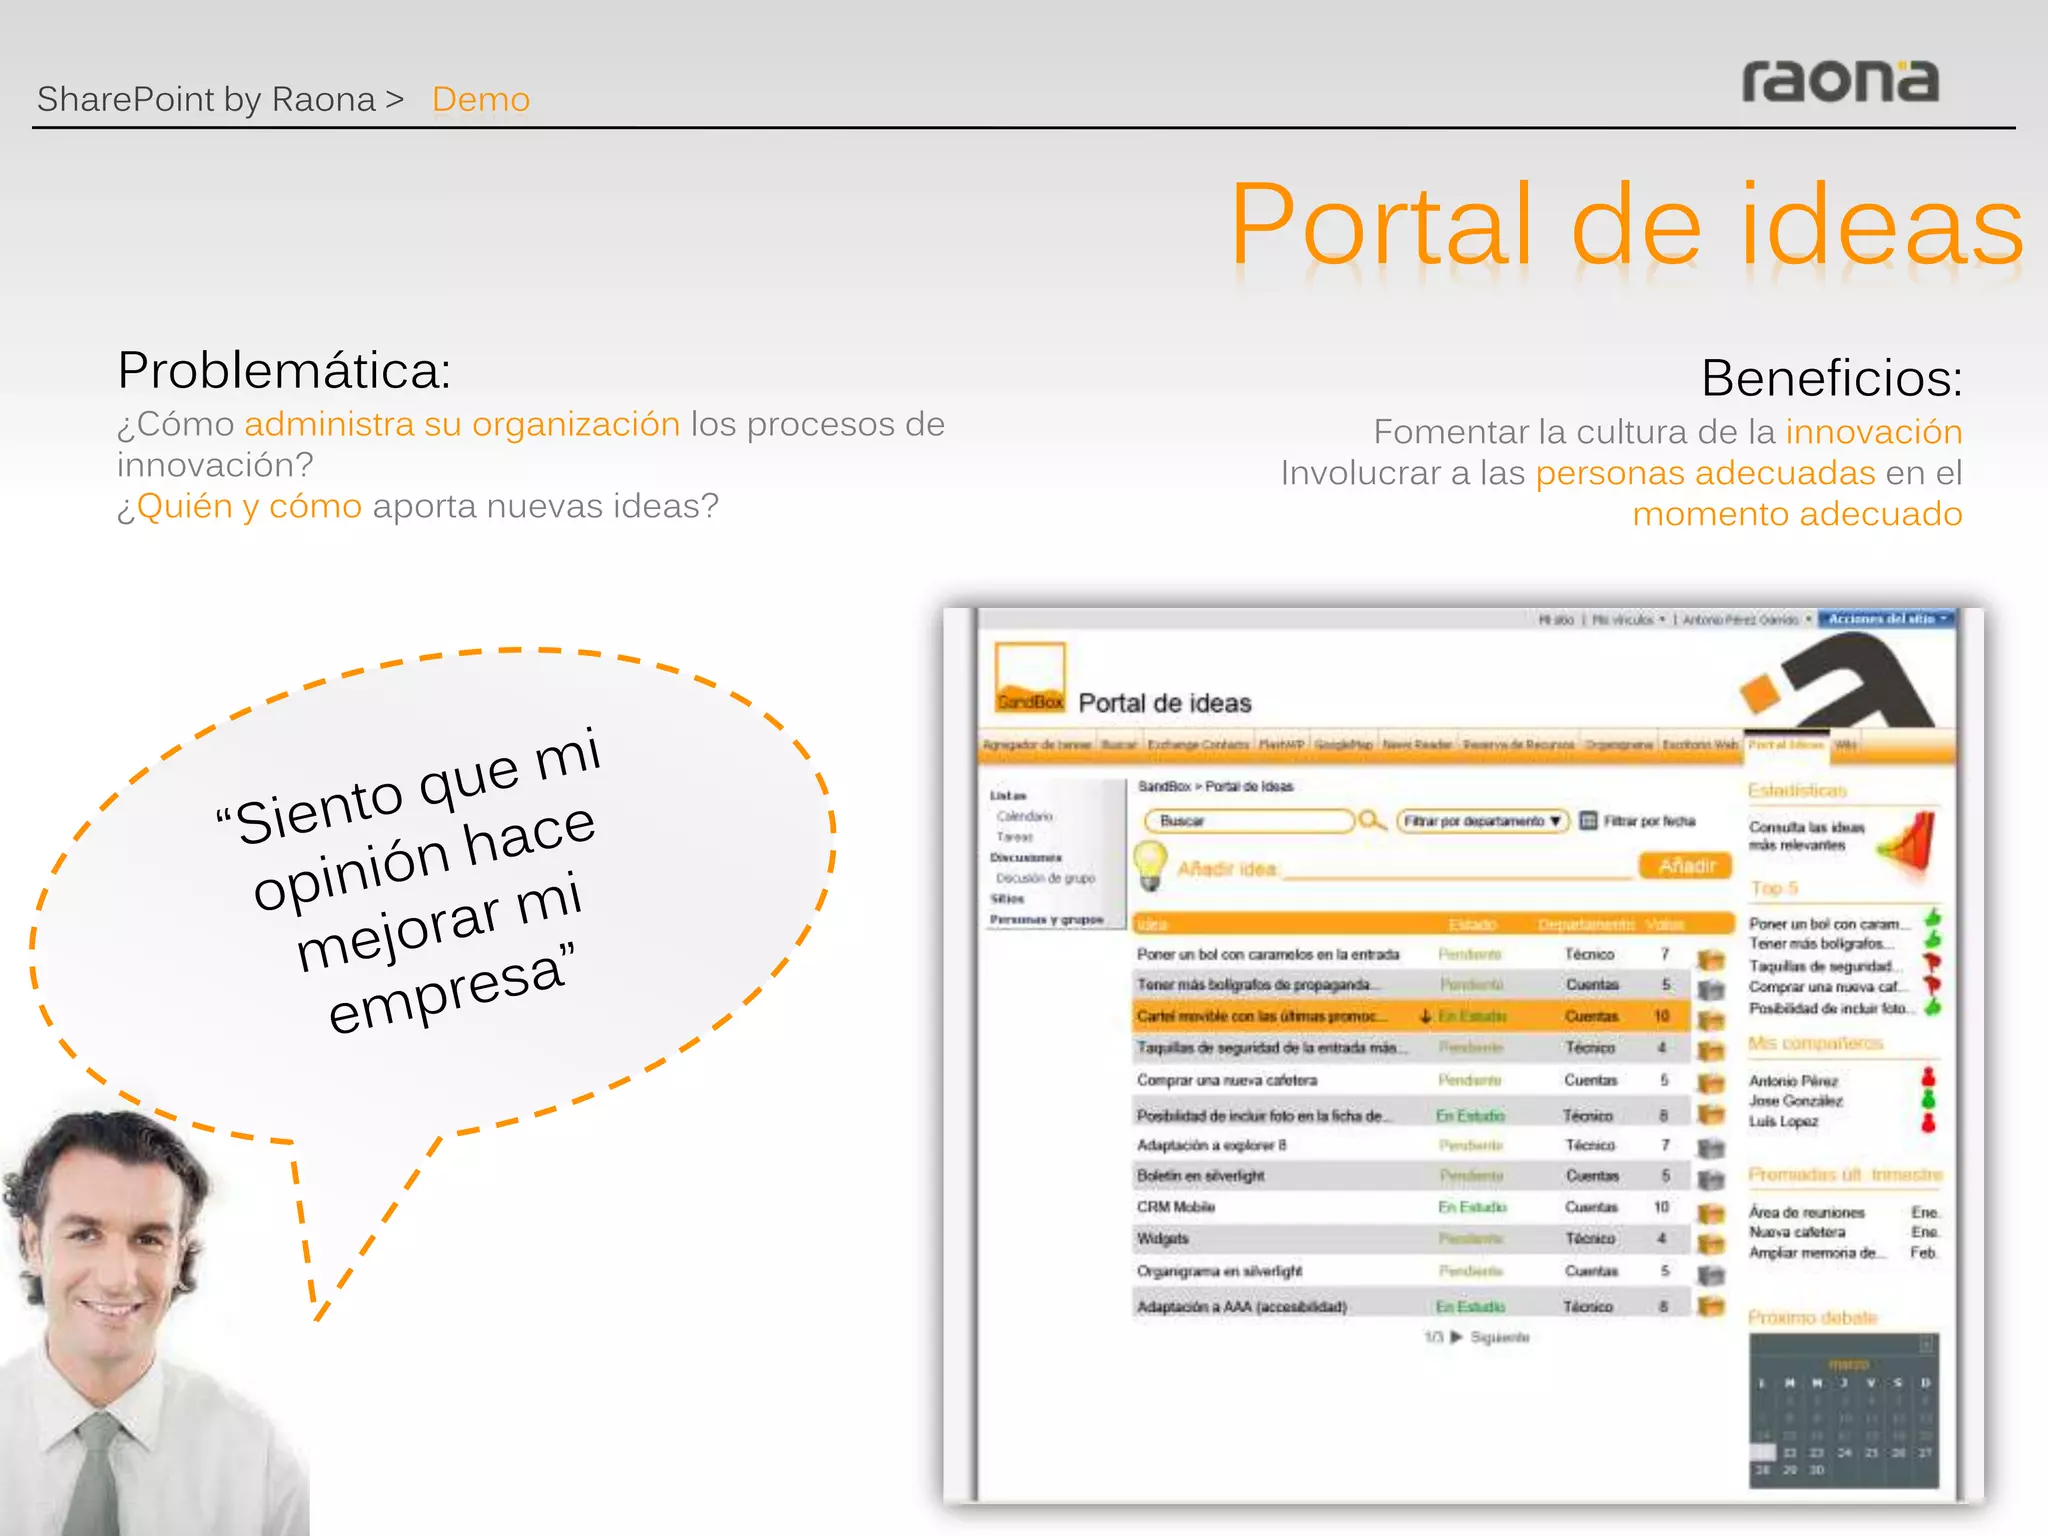The image size is (2048, 1536).
Task: Go to next page via Siguiente
Action: 1499,1337
